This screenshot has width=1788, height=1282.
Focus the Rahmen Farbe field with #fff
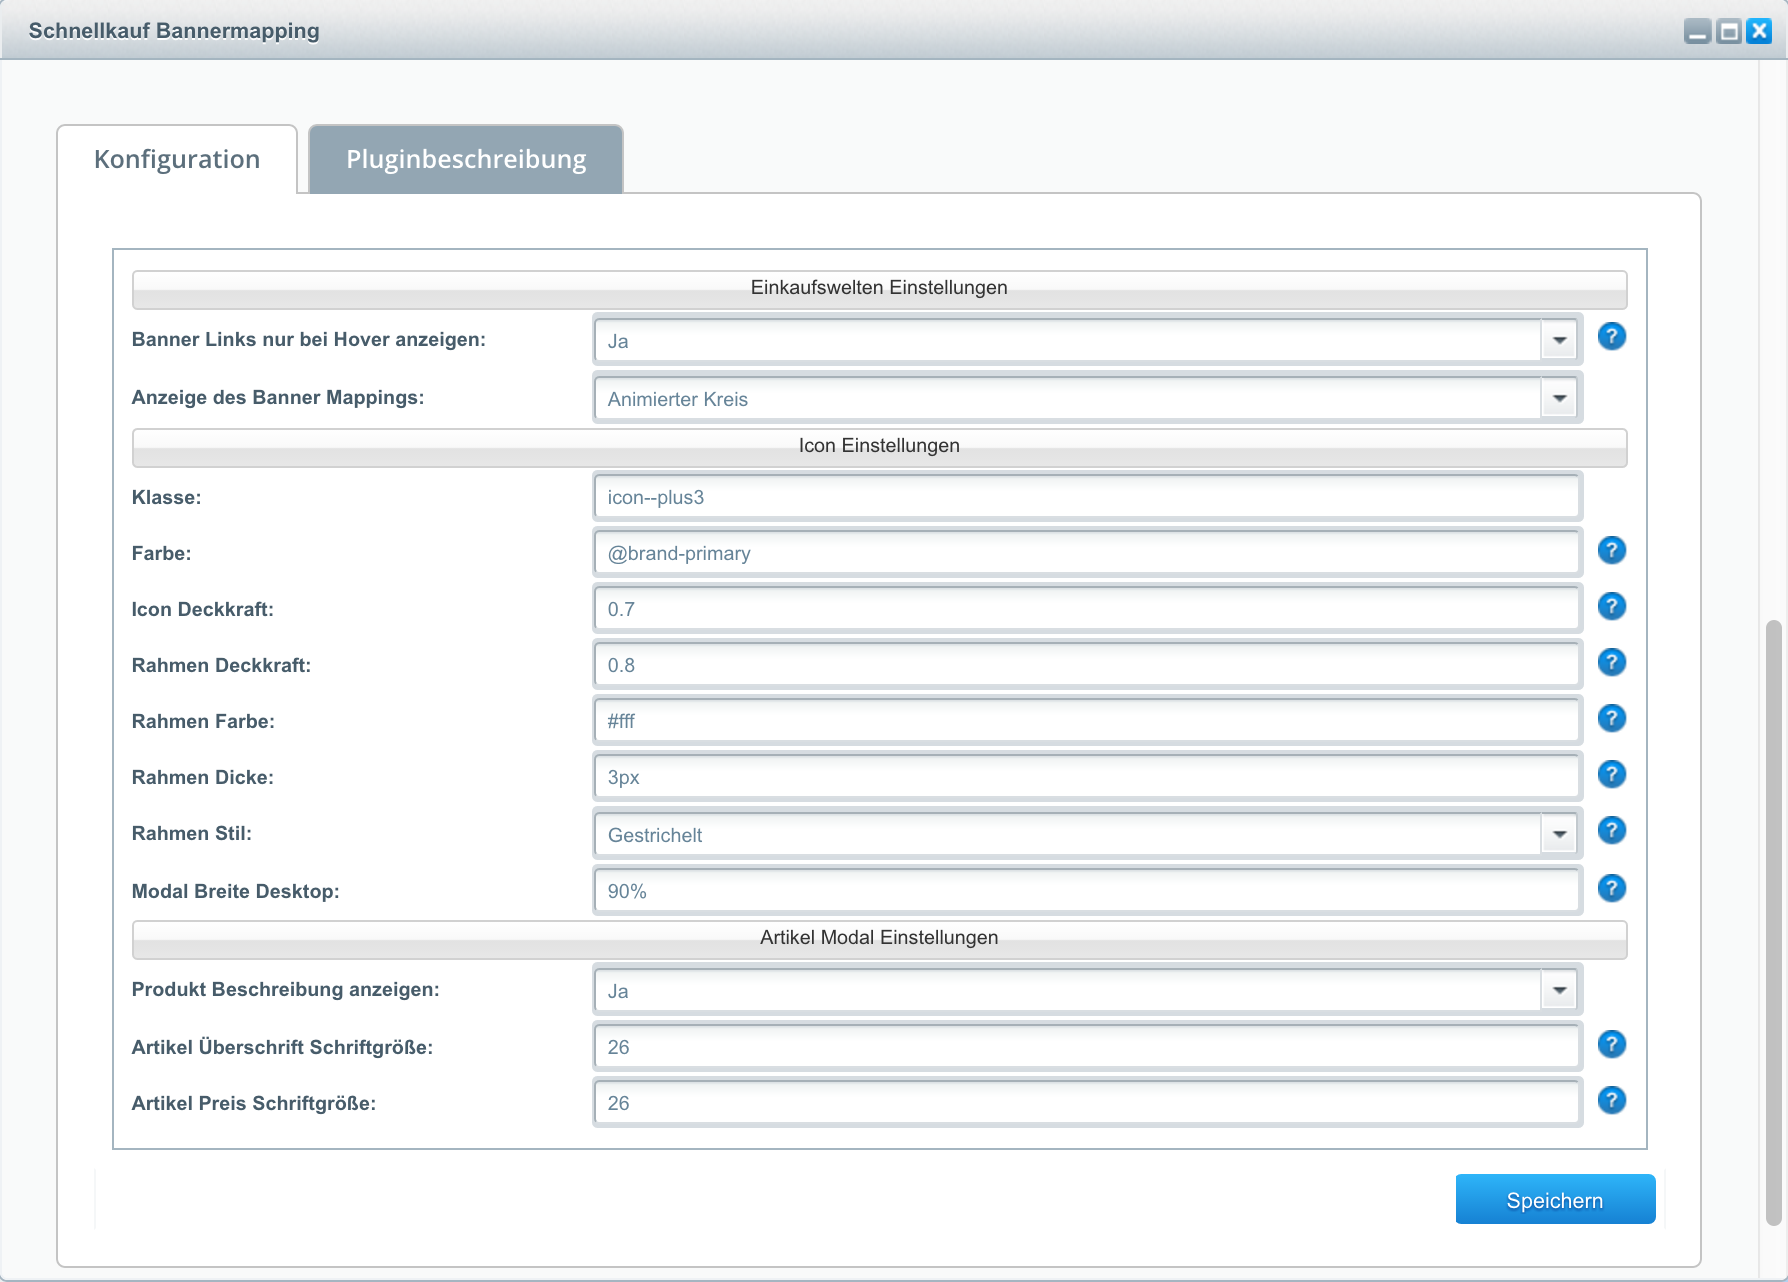pos(1087,721)
